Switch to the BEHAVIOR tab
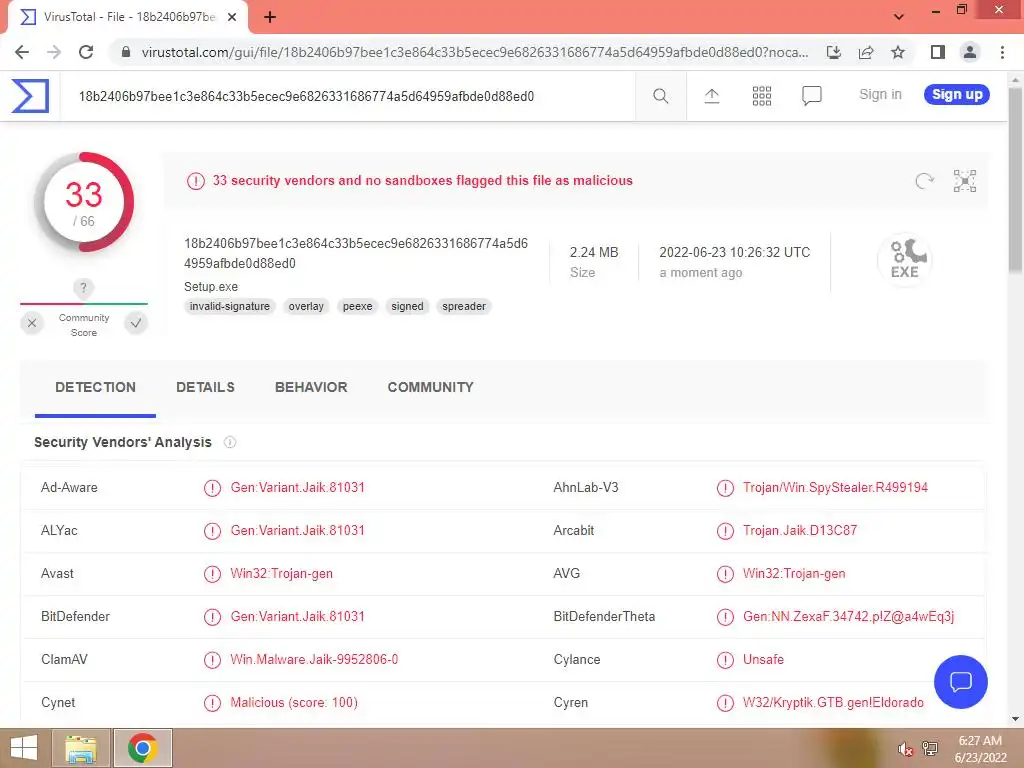 (x=311, y=387)
